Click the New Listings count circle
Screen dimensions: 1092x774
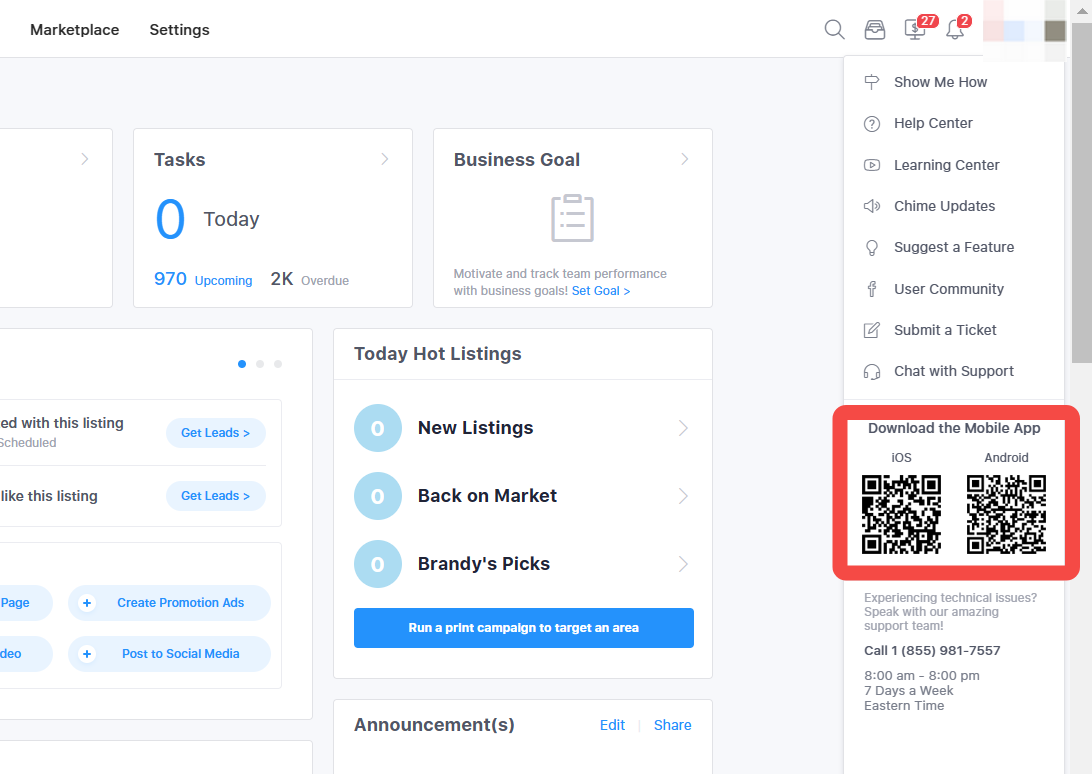click(x=378, y=428)
